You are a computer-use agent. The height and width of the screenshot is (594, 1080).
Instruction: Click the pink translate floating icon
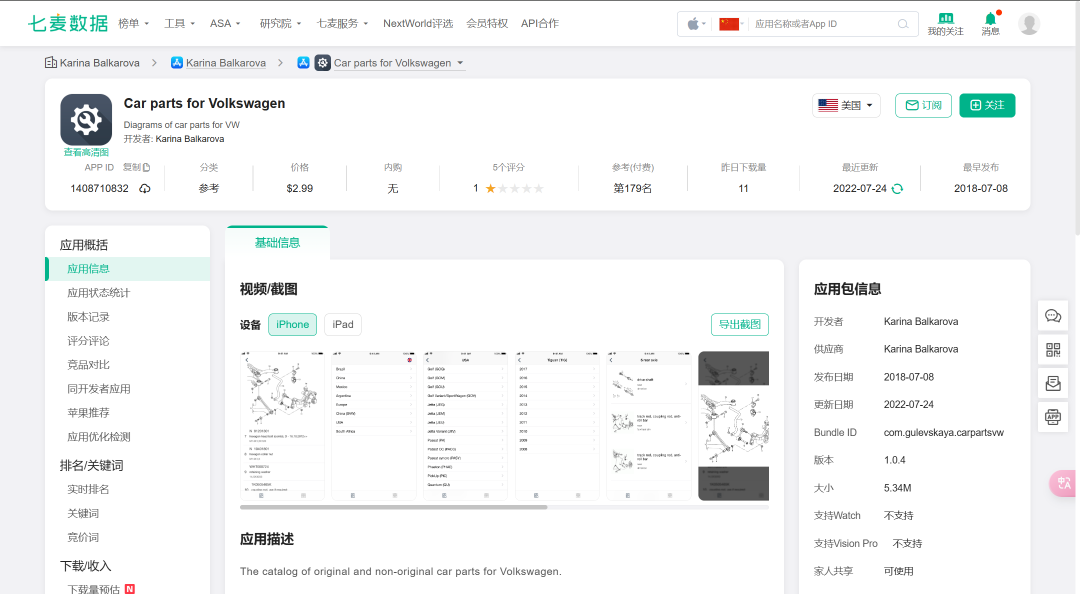point(1063,483)
